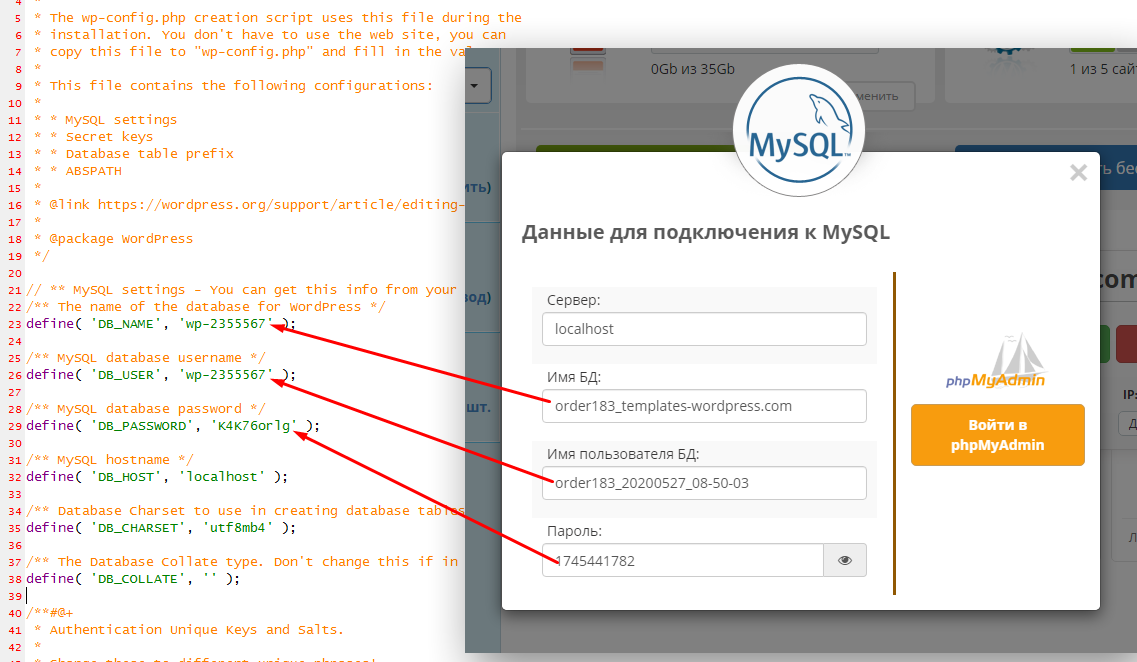
Task: Place cursor on the DB_USER define line
Action: coord(161,375)
